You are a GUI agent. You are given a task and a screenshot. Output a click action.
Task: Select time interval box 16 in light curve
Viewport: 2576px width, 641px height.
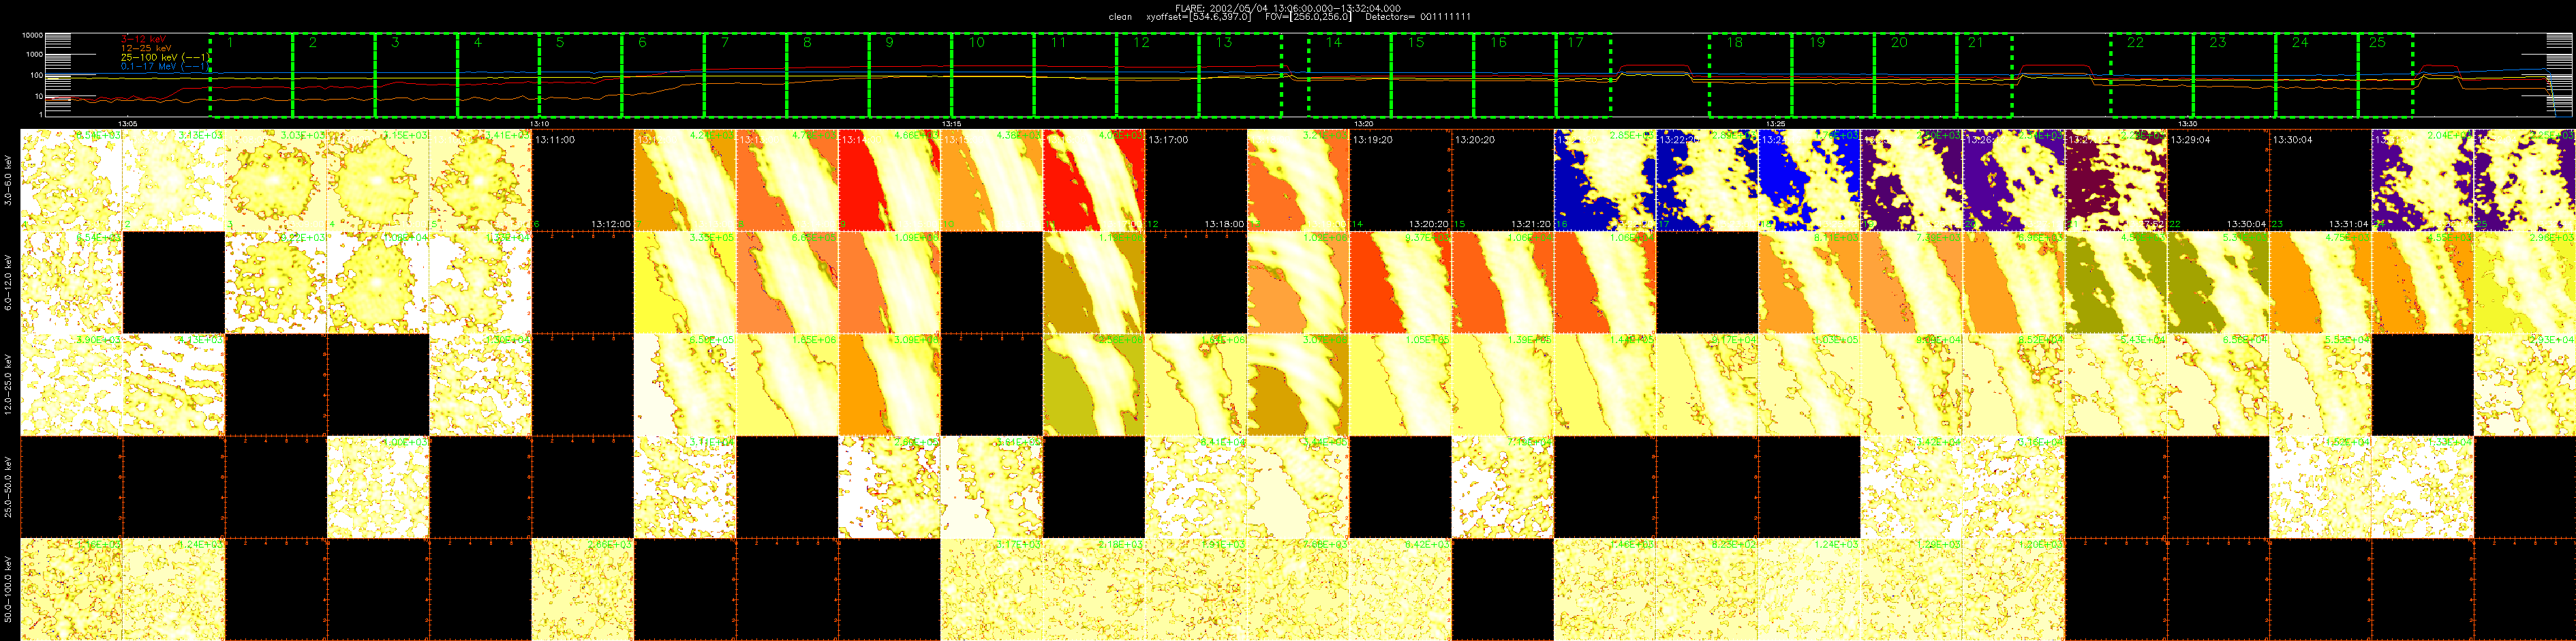pos(1514,75)
